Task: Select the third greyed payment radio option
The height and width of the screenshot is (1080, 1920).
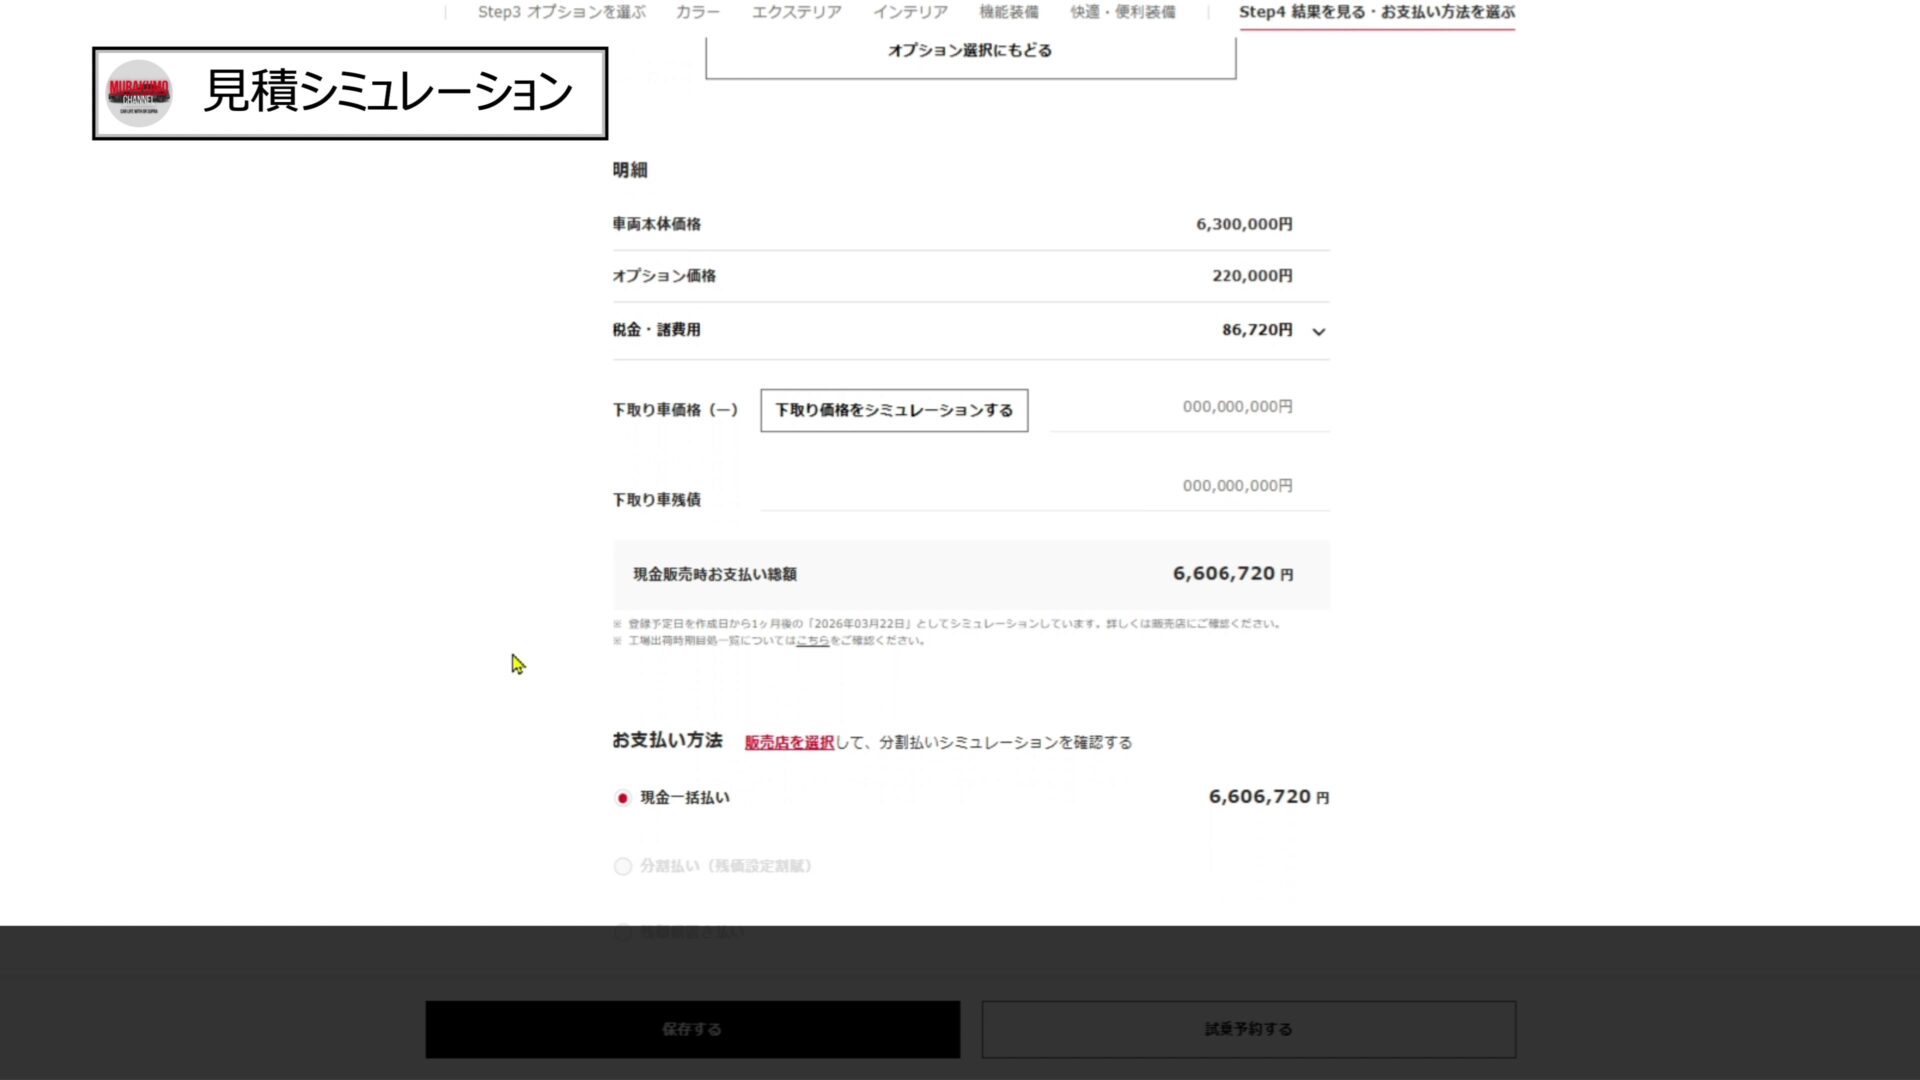Action: click(622, 932)
